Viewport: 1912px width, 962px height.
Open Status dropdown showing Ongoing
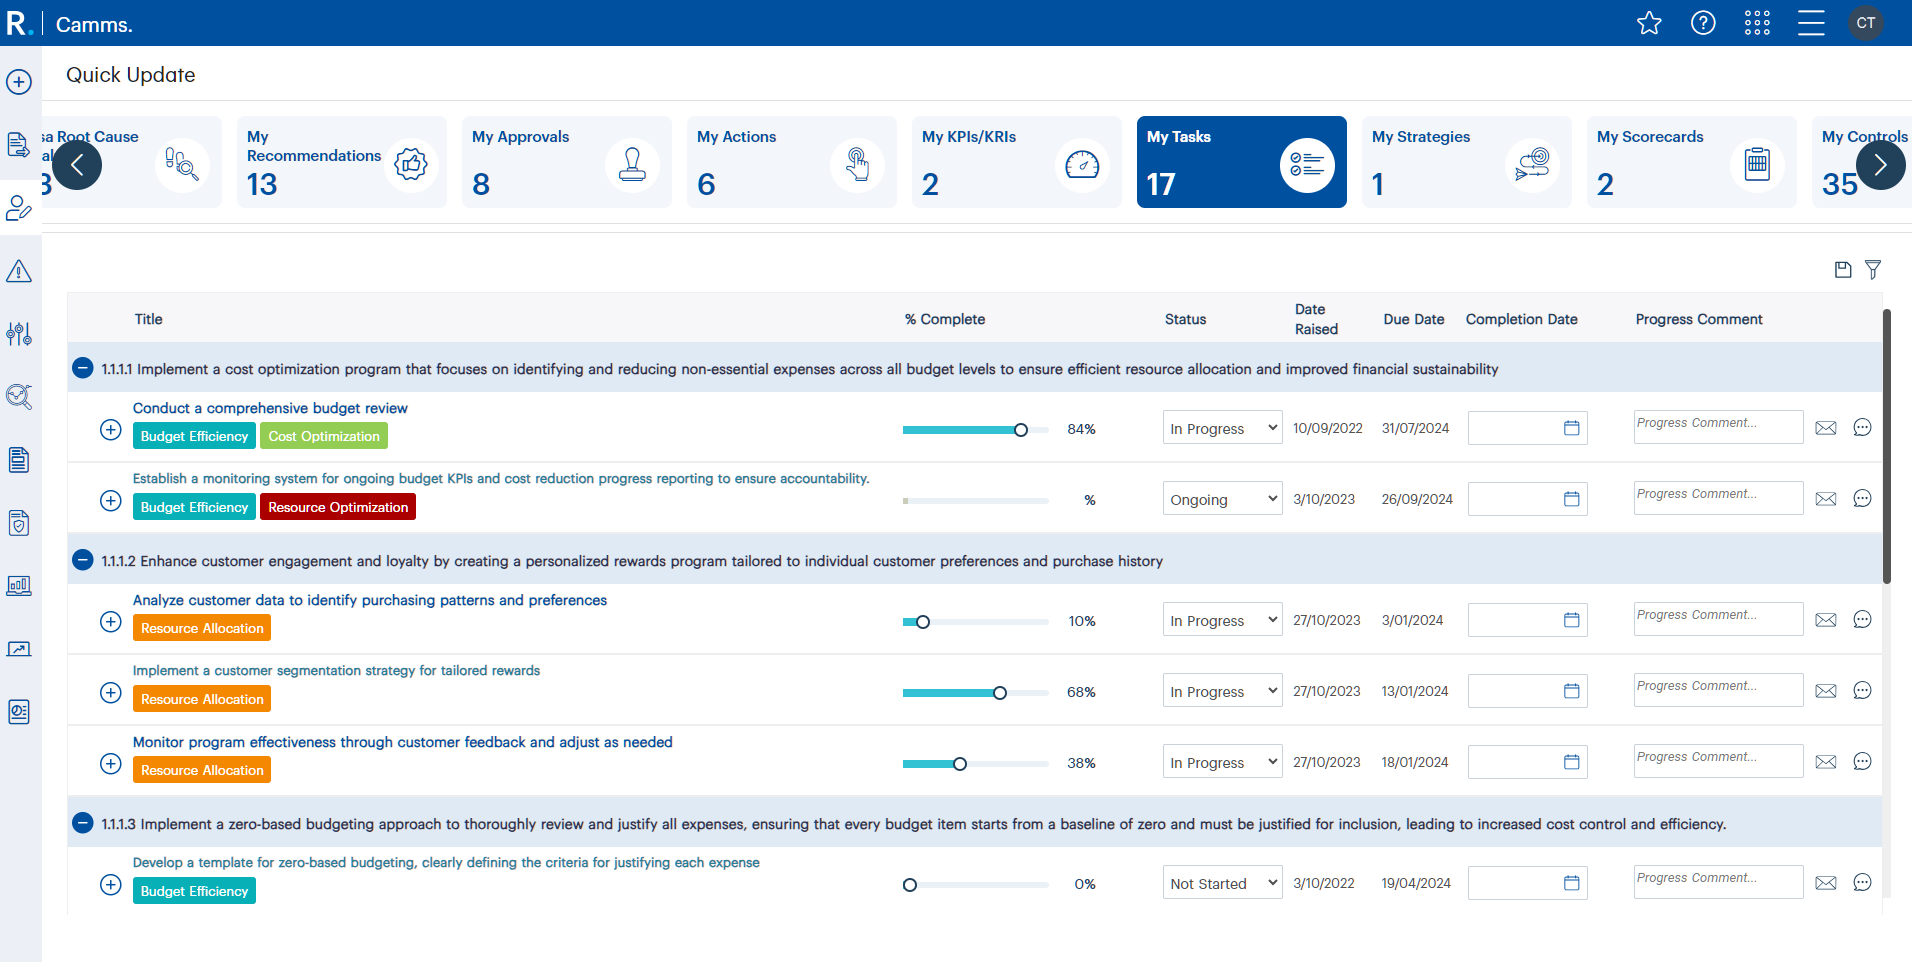pyautogui.click(x=1222, y=499)
